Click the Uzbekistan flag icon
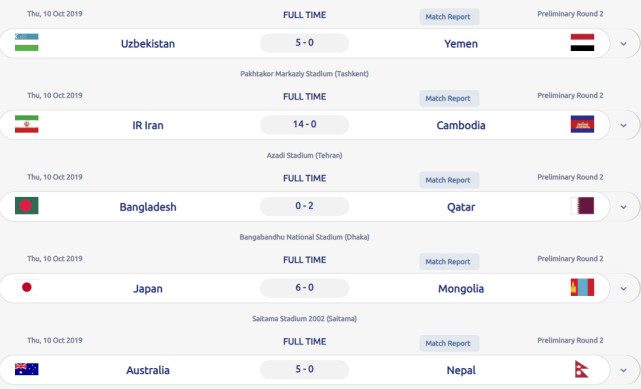 tap(27, 42)
